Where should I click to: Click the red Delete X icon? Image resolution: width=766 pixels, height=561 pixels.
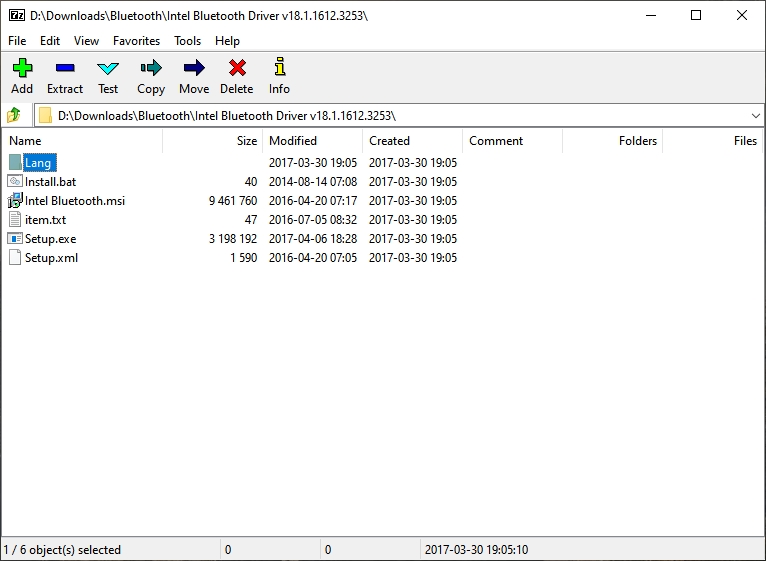237,67
